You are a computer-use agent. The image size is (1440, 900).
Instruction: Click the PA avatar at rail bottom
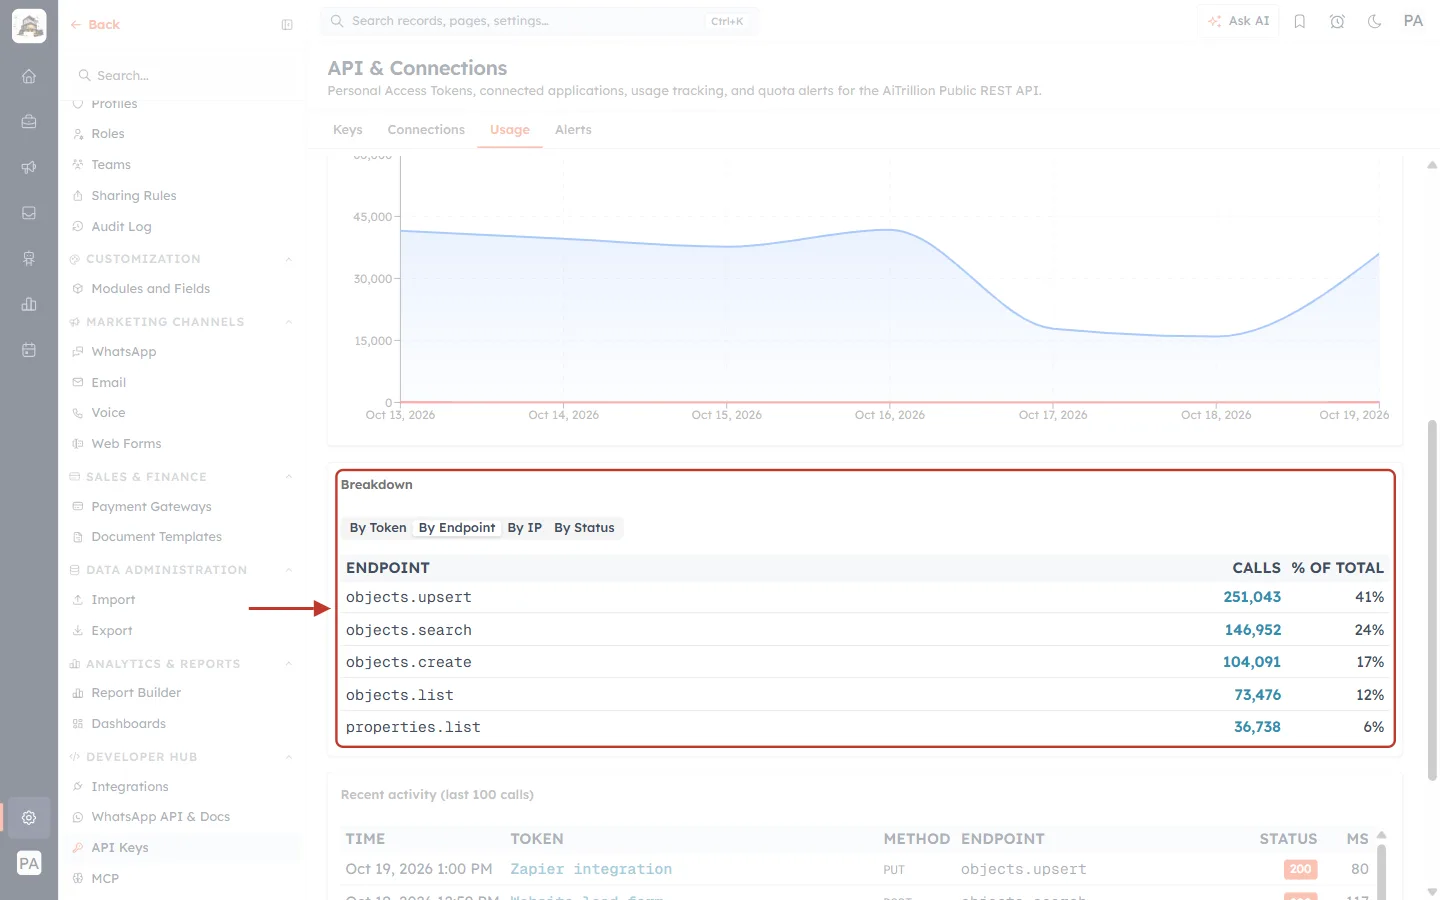coord(29,863)
